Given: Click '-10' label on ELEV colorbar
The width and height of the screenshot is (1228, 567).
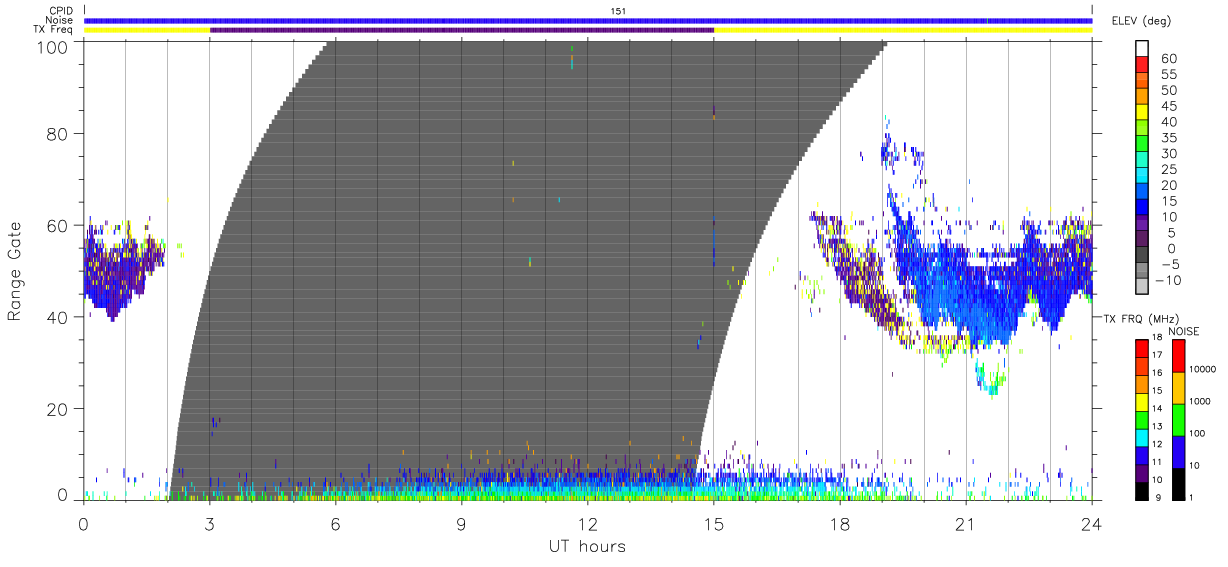Looking at the screenshot, I should (1167, 280).
